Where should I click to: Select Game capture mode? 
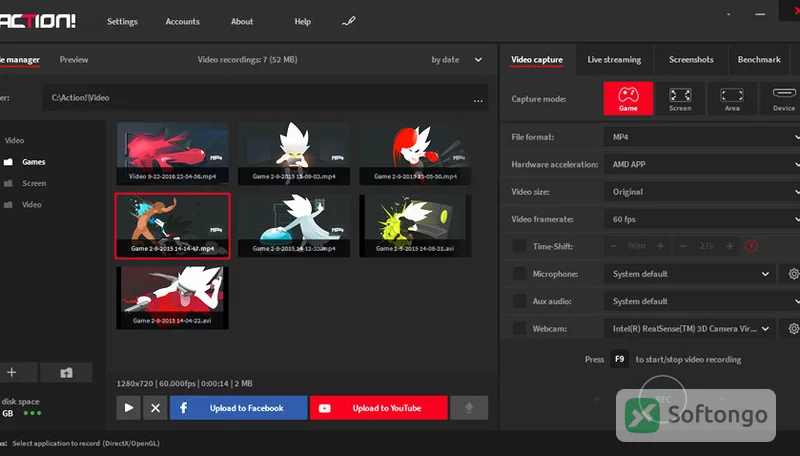point(628,98)
